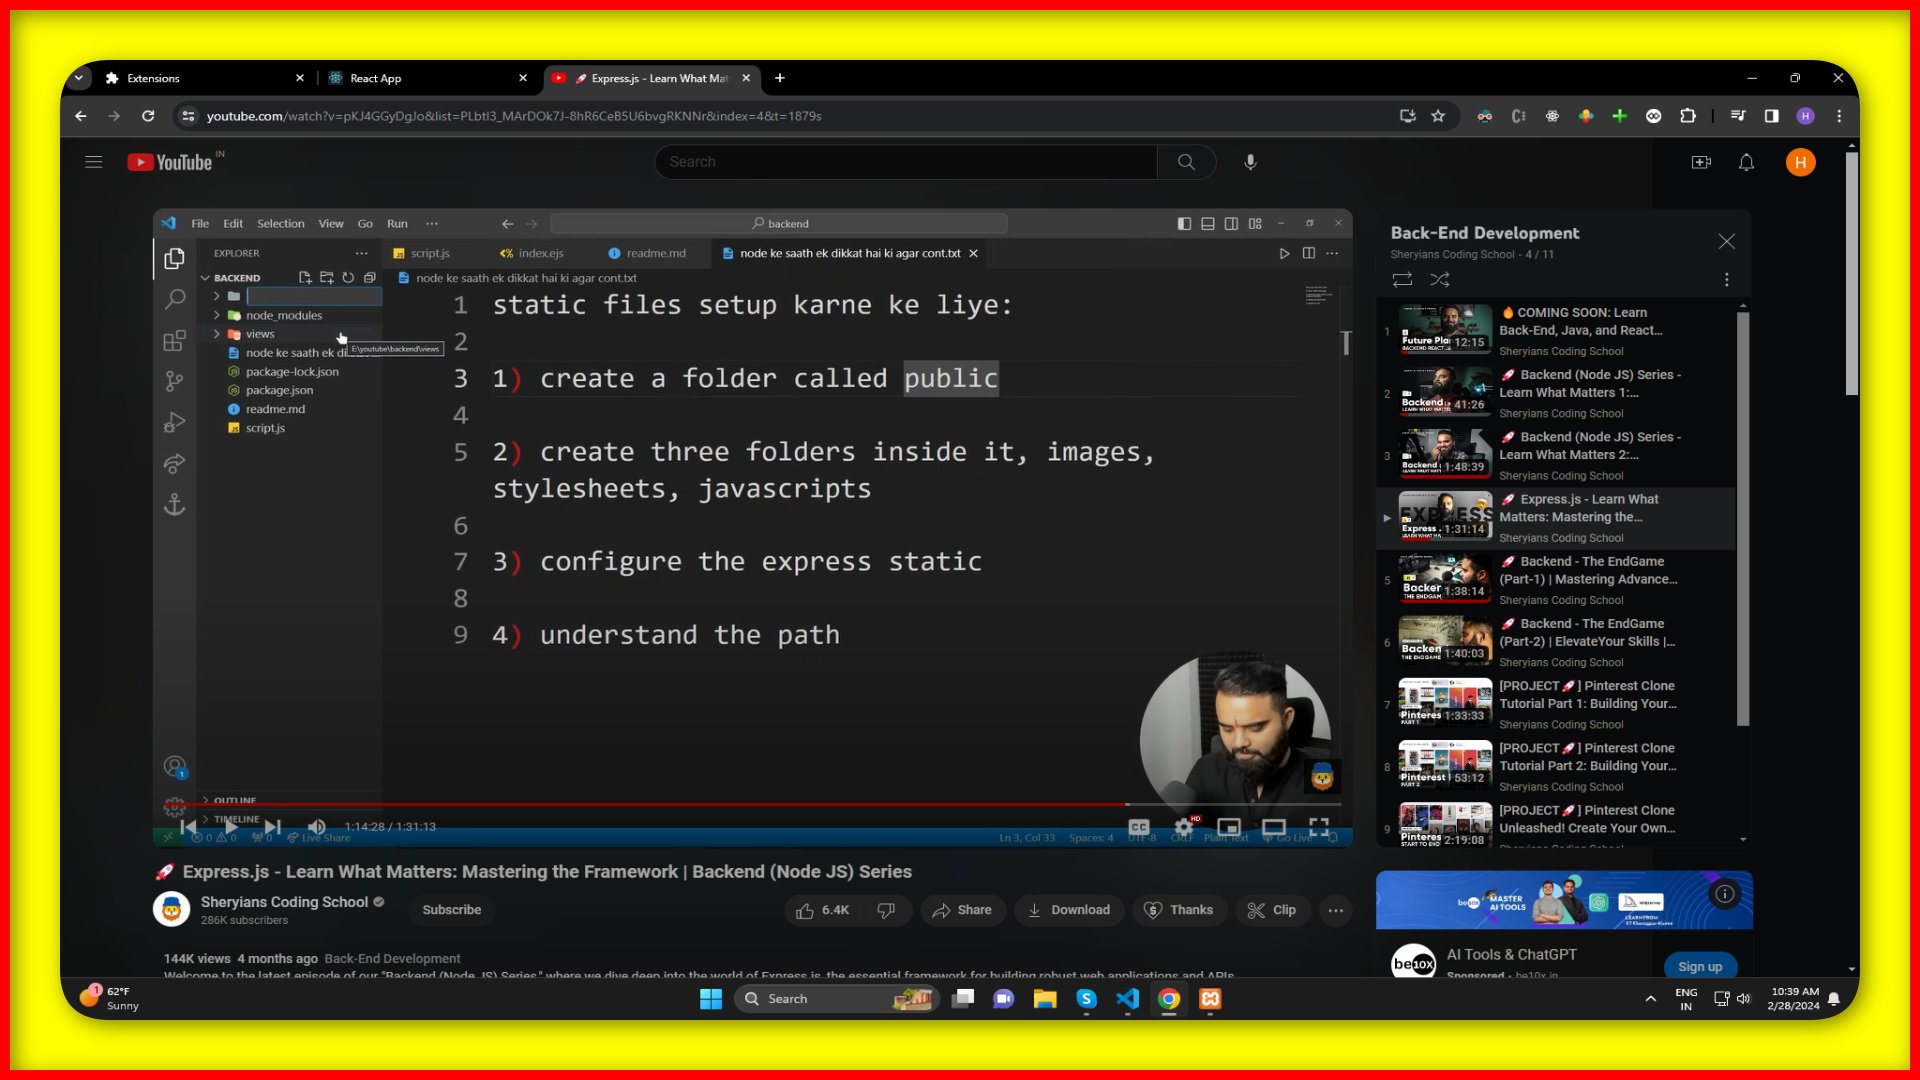Open the Chrome three-dot menu
Screen dimensions: 1920x1080
(1839, 116)
